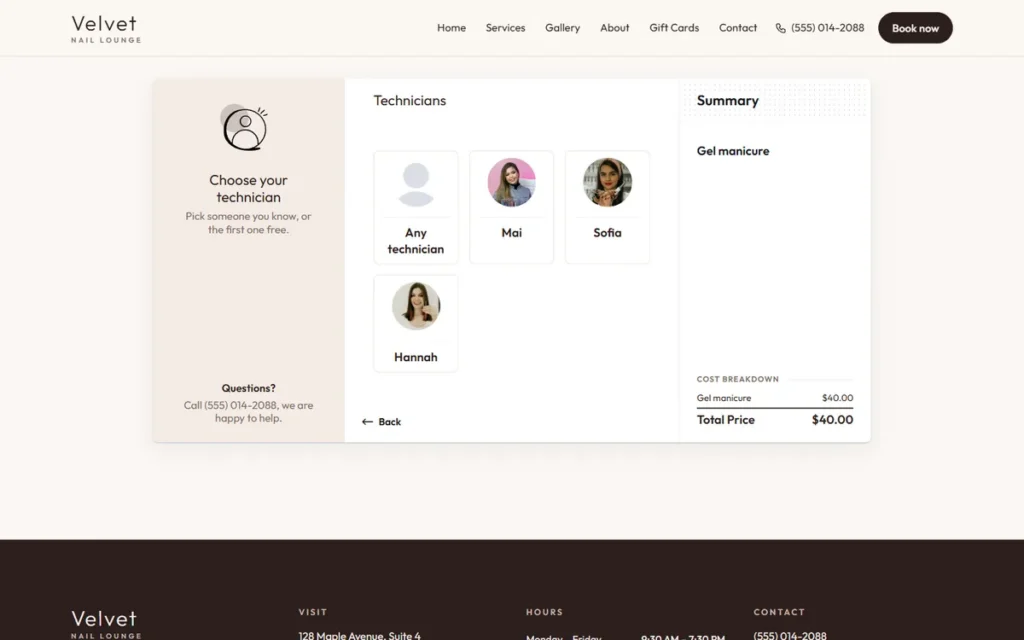Click the bold $40.00 total amount
The height and width of the screenshot is (640, 1024).
[832, 420]
